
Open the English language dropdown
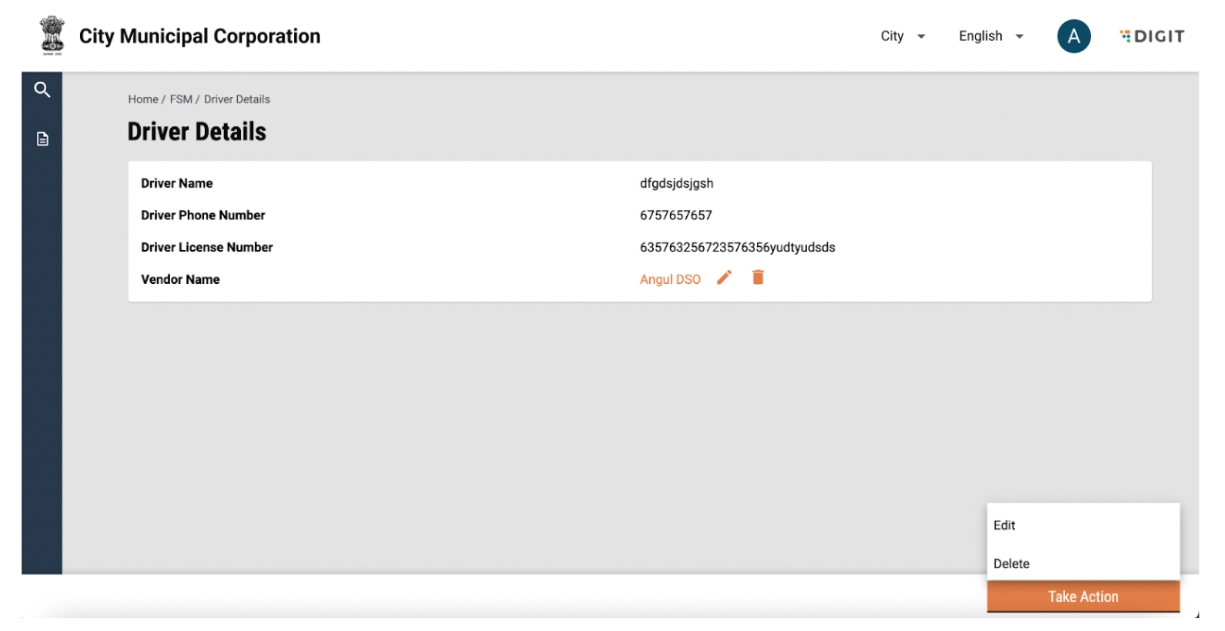(x=991, y=36)
